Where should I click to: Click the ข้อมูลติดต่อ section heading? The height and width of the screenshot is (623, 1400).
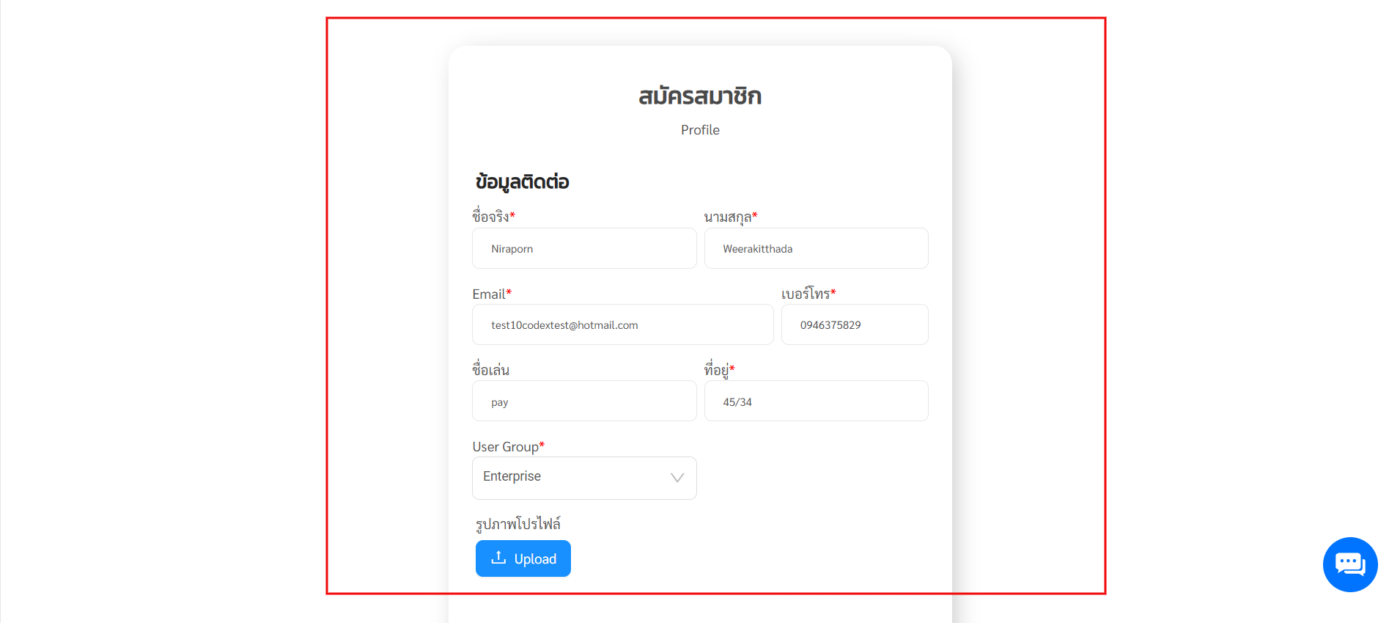point(523,183)
